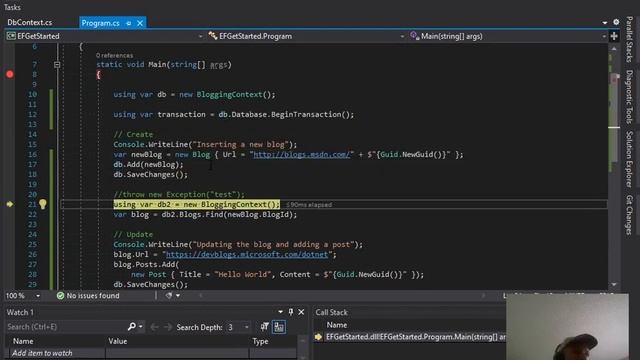Click the split editor plus icon
Viewport: 640px width, 360px height.
pyautogui.click(x=614, y=36)
